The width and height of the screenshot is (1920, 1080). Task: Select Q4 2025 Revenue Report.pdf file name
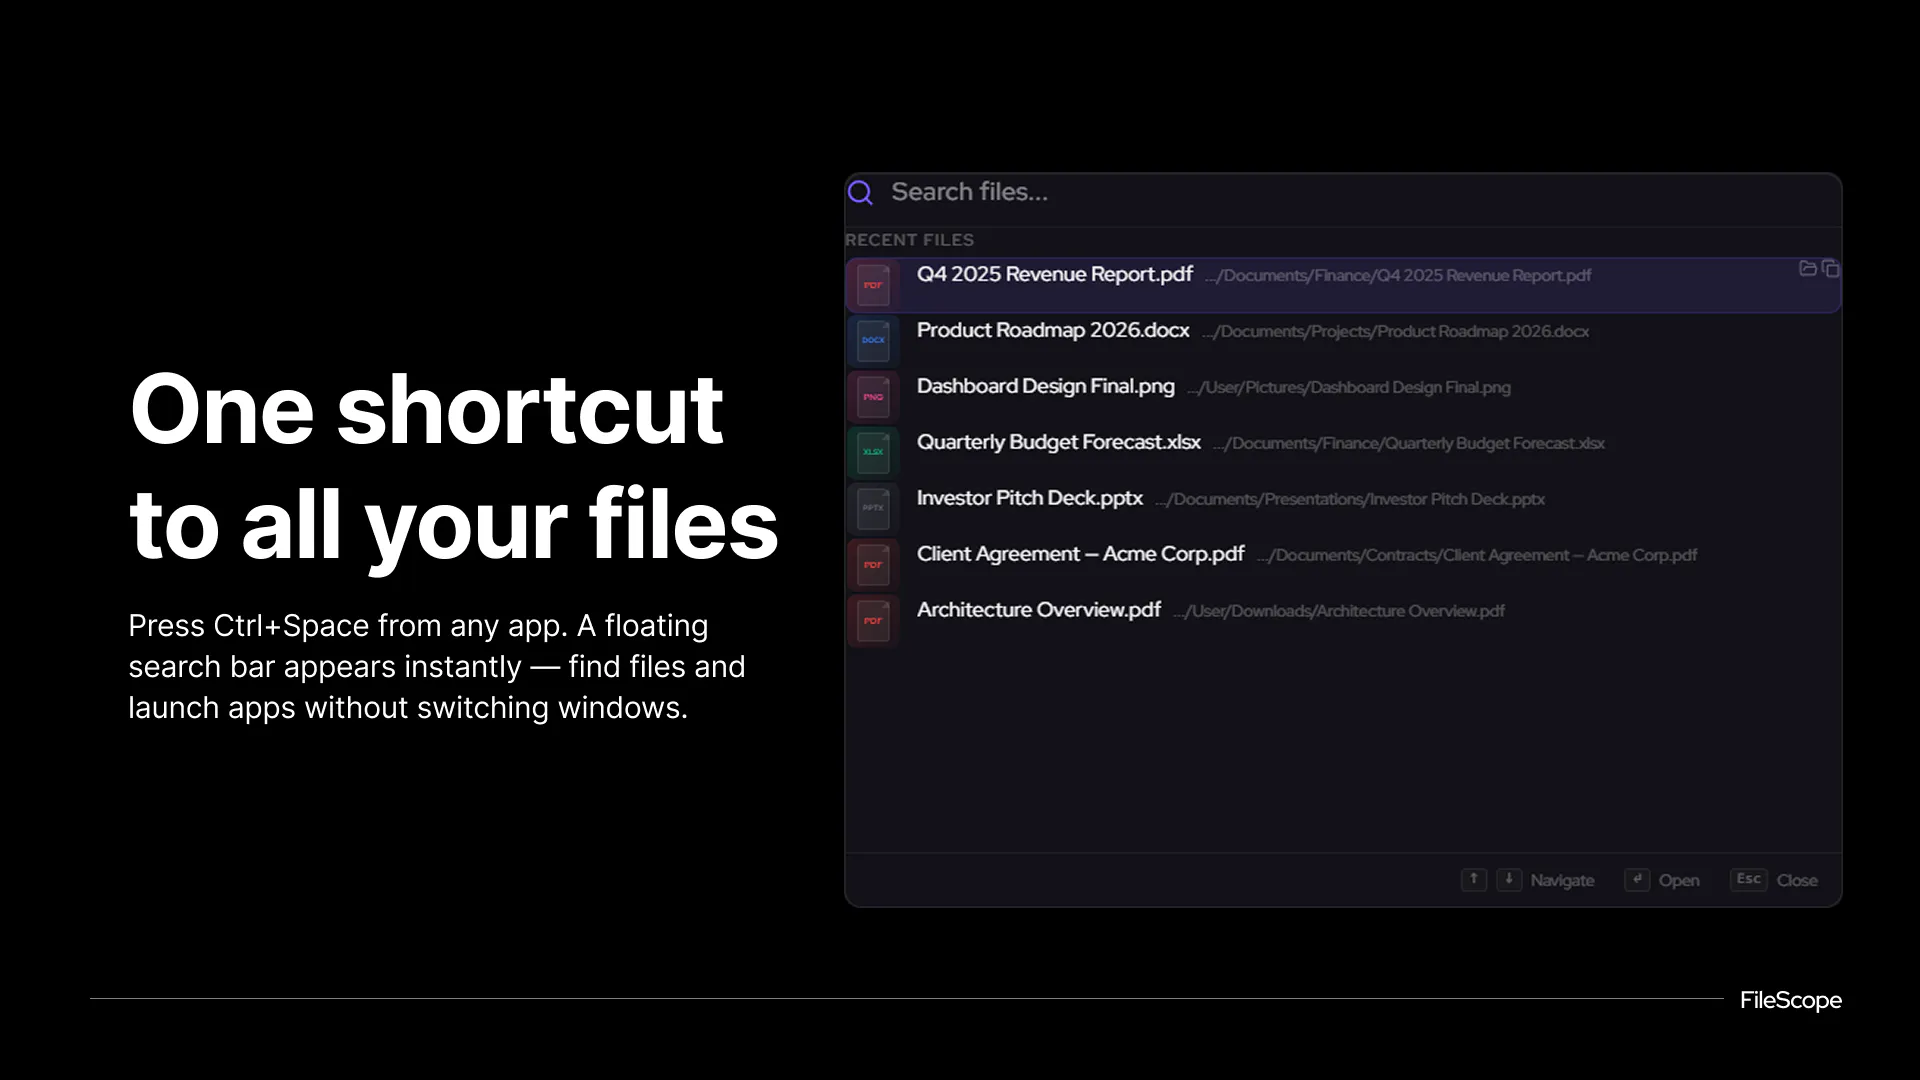point(1054,274)
